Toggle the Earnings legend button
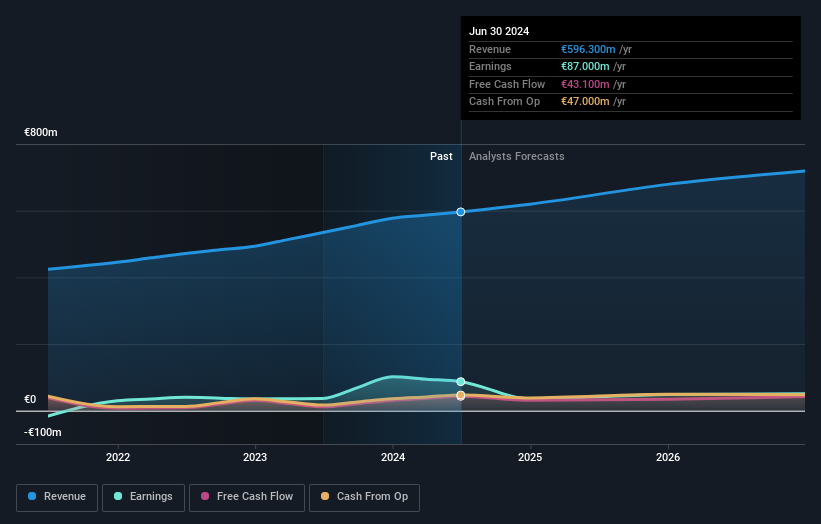This screenshot has height=524, width=821. tap(143, 497)
